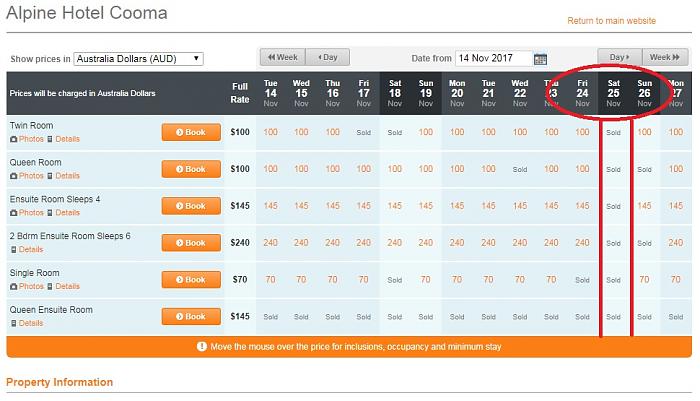Viewport: 700px width, 401px height.
Task: Select Ensuite Room Sleeps 4 price Wed 15 Nov
Action: [301, 206]
